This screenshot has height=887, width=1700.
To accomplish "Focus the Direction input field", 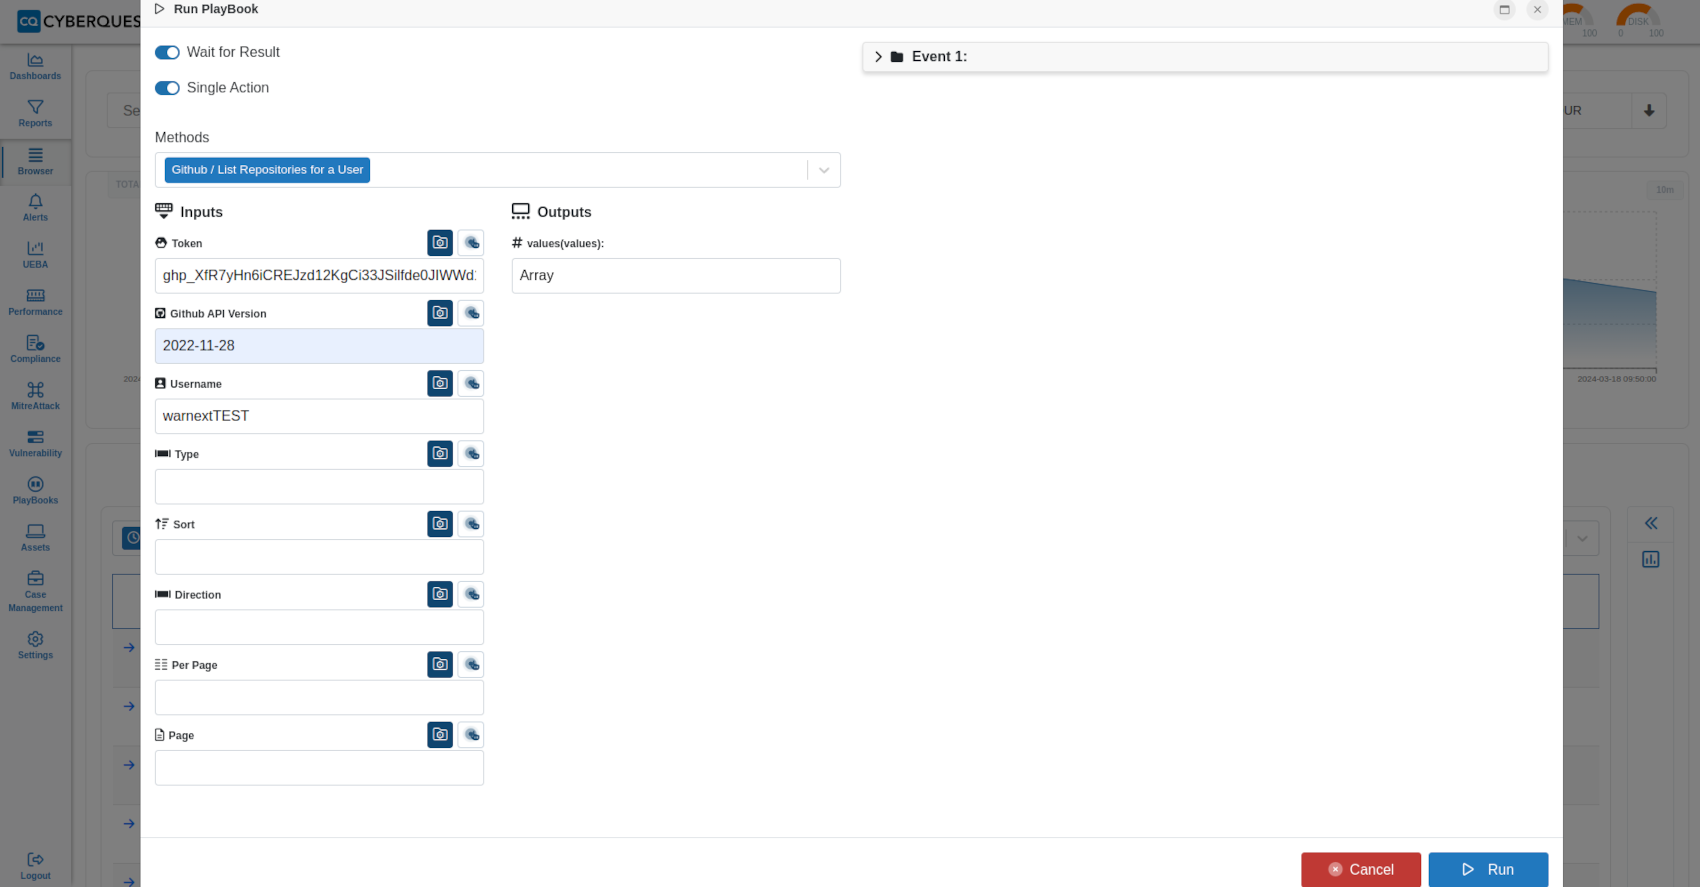I will coord(319,627).
